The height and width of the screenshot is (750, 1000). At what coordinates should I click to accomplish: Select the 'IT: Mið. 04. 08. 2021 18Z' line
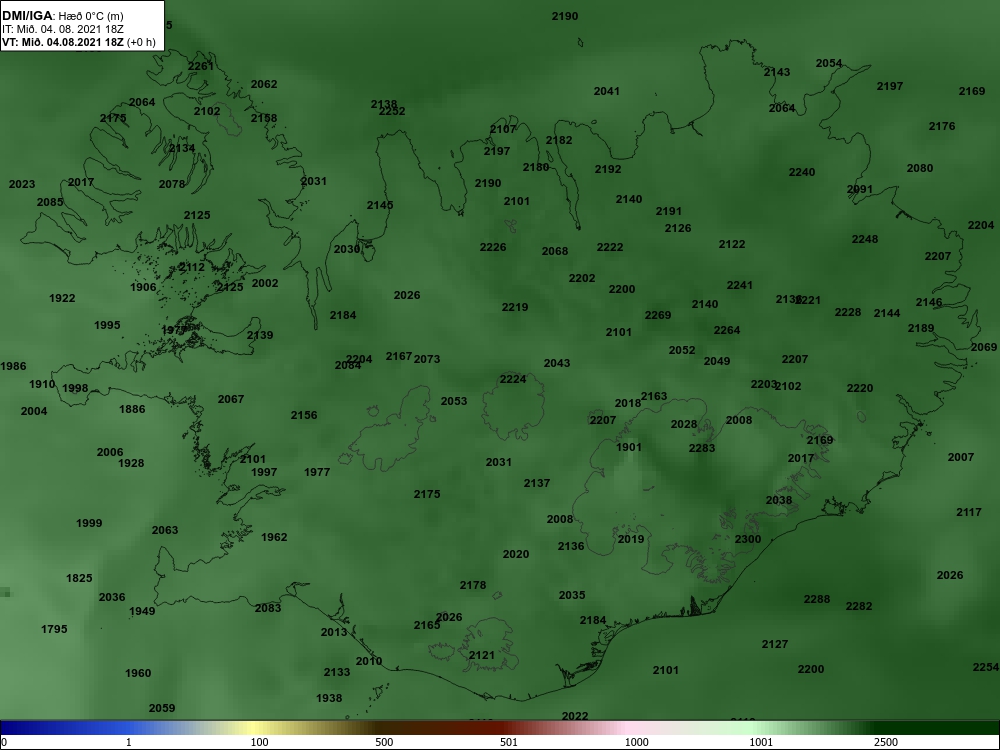pyautogui.click(x=62, y=29)
